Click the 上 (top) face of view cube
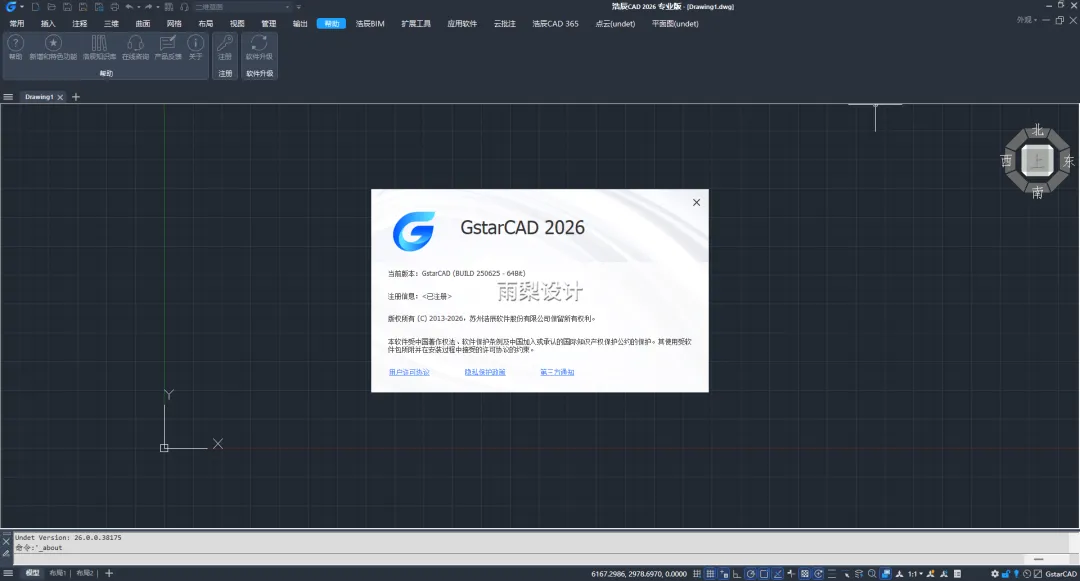 [x=1037, y=160]
